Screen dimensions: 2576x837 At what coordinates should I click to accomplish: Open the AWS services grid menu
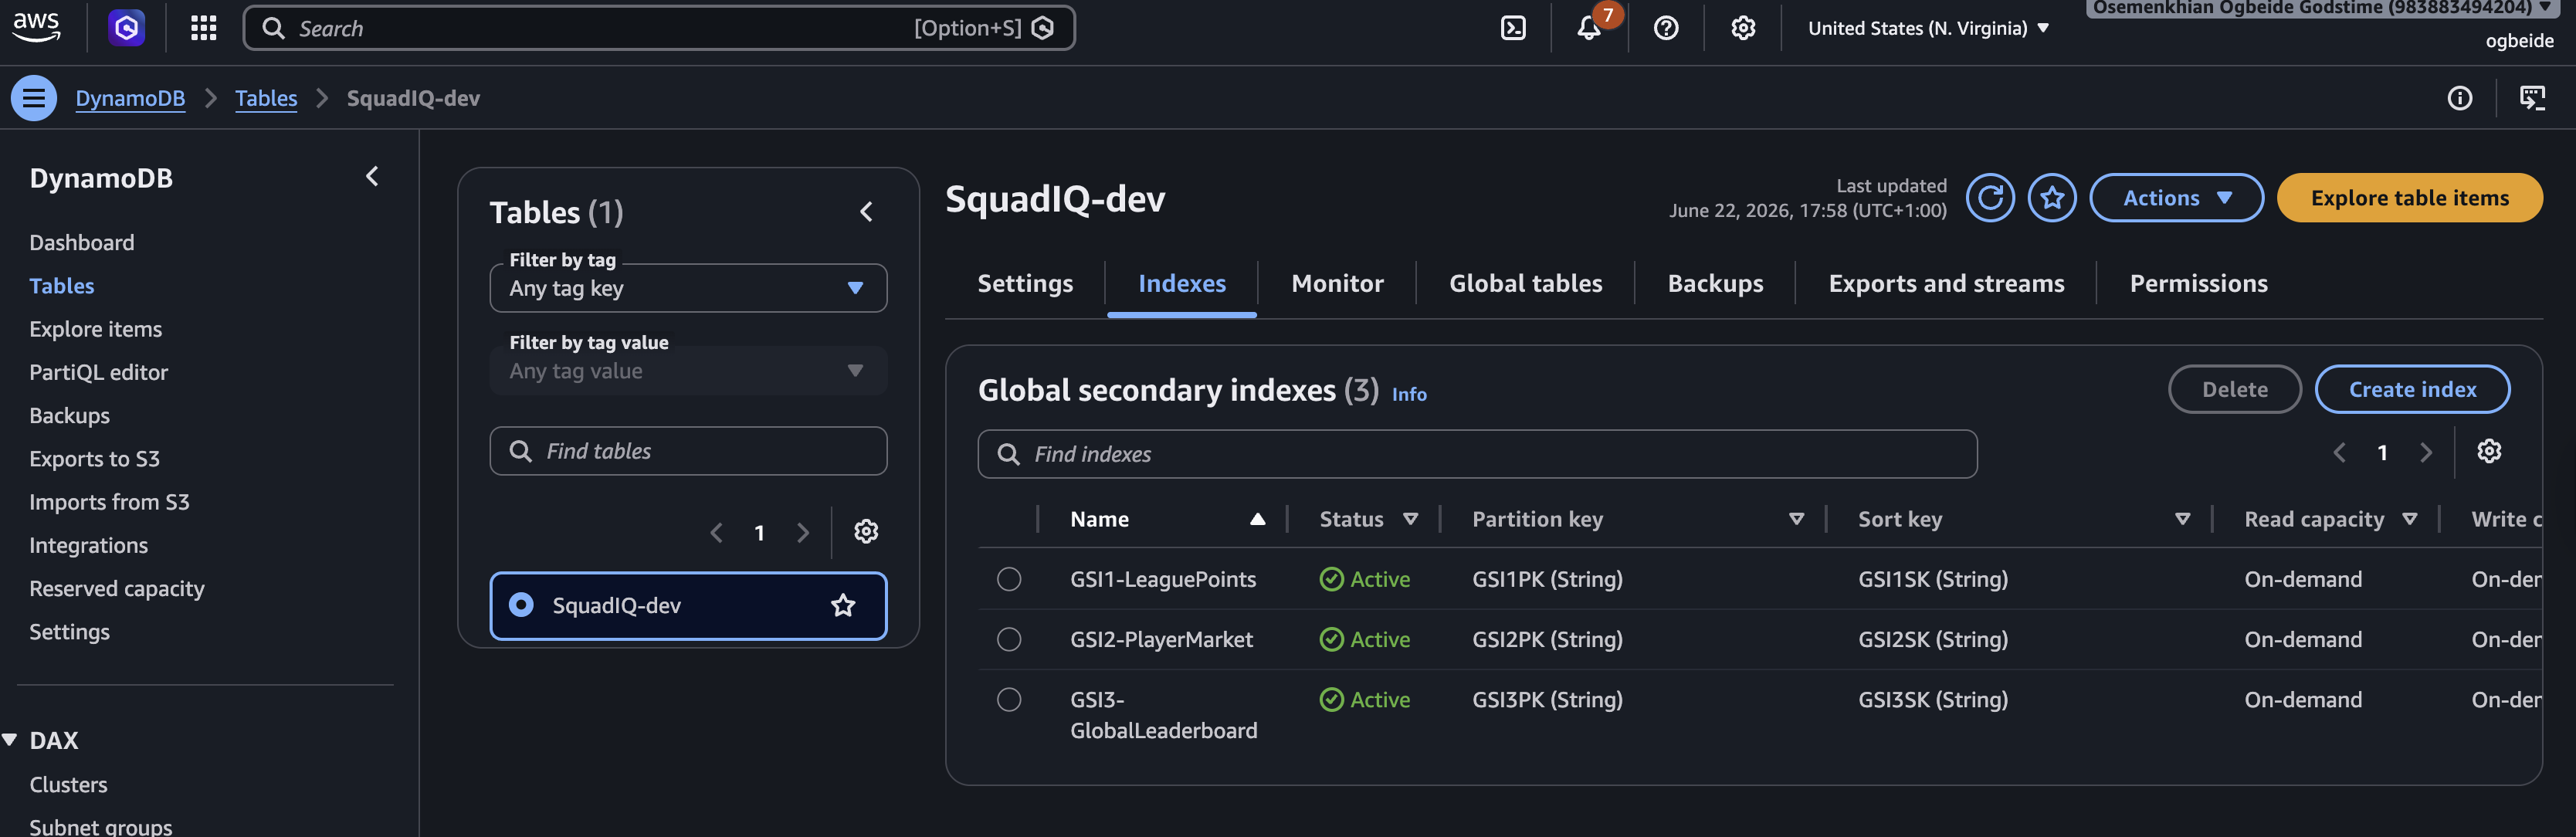click(x=204, y=28)
